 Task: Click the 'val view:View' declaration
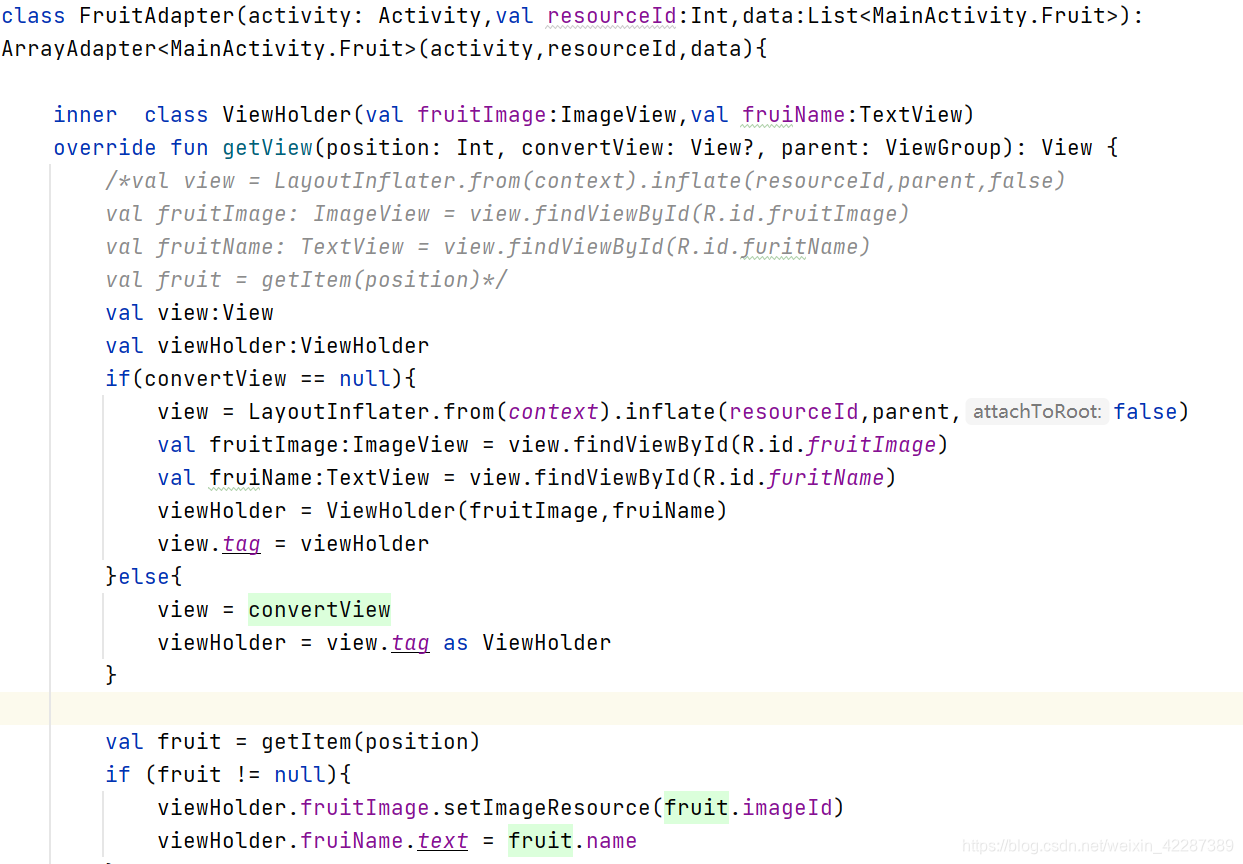tap(189, 313)
